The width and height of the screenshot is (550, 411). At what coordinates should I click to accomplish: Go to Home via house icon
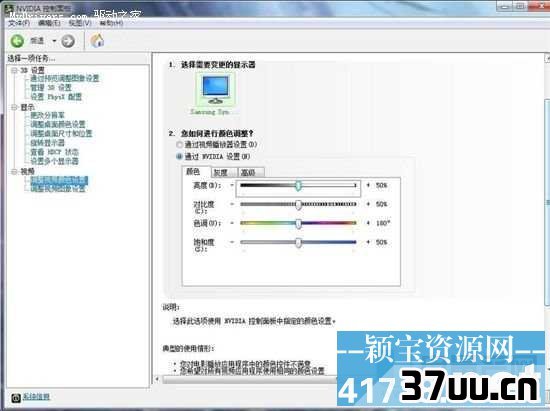pyautogui.click(x=97, y=41)
